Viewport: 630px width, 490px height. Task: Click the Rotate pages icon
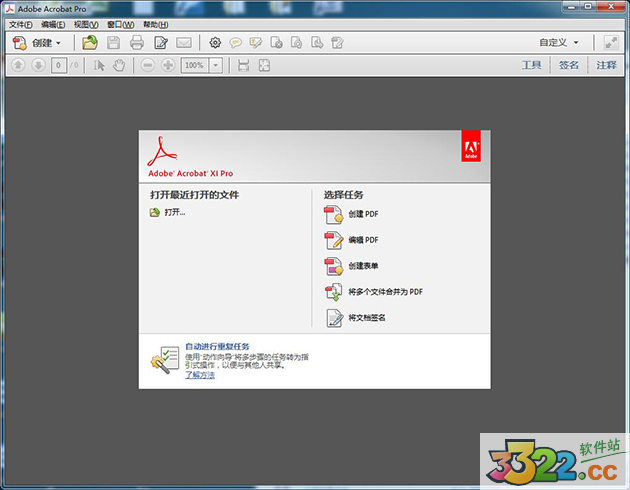[x=297, y=43]
